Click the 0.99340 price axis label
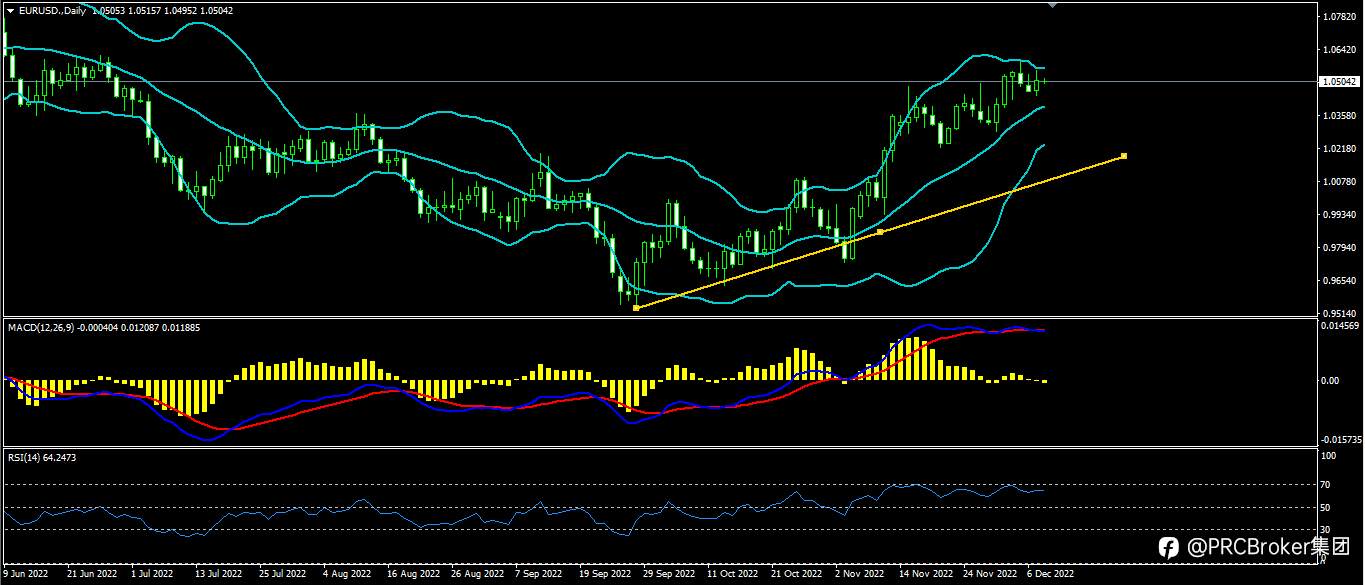The height and width of the screenshot is (585, 1365). point(1338,215)
